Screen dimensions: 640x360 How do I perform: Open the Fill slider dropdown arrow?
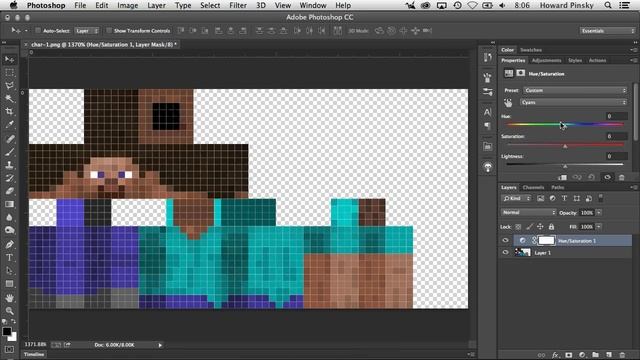599,227
